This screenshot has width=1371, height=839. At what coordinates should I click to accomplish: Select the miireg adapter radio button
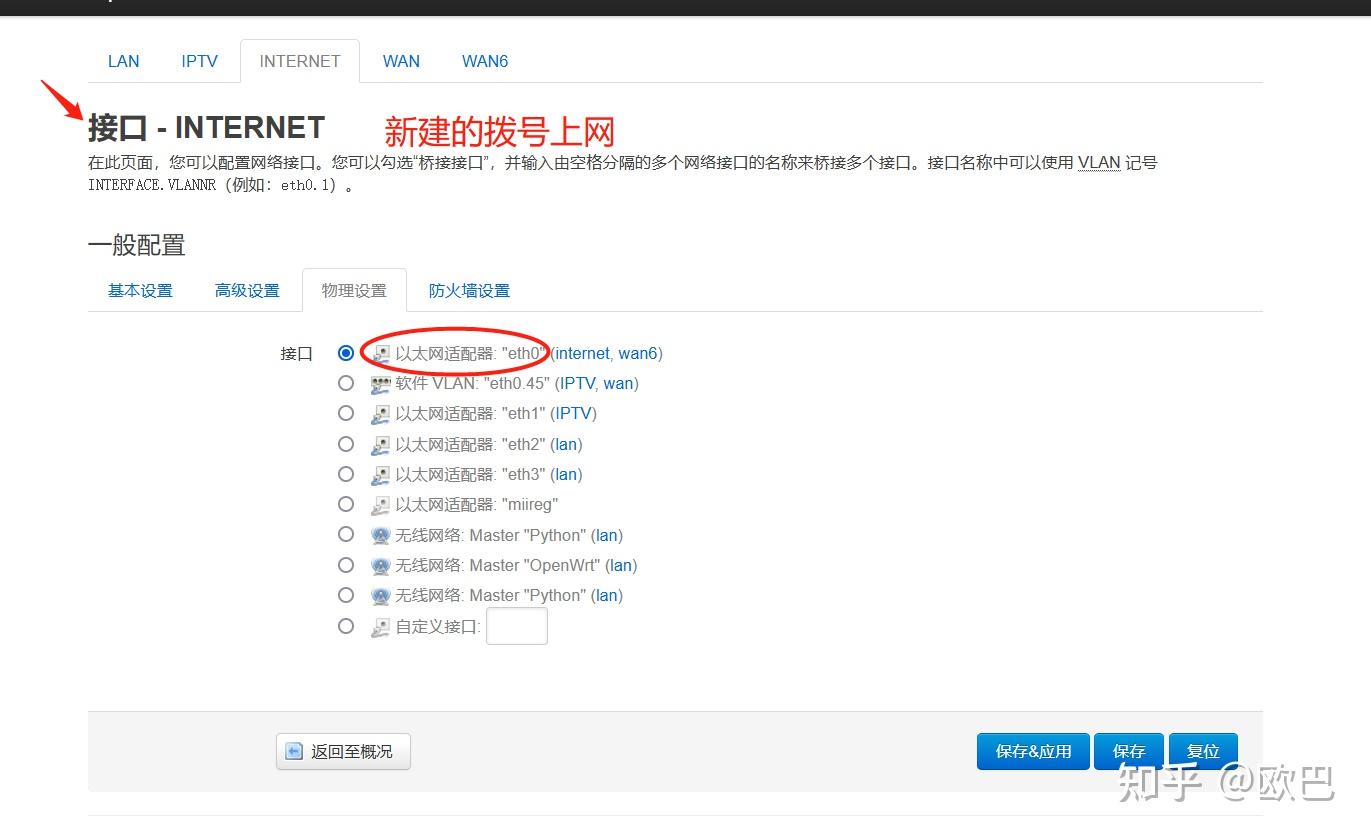click(x=345, y=504)
